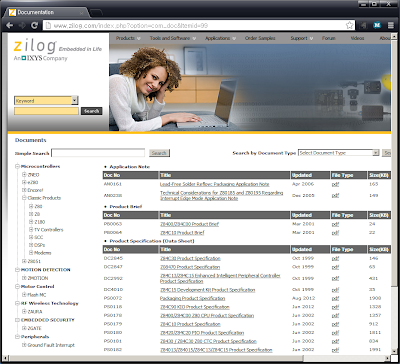Open the Packaging Product Specification link
The image size is (400, 364).
tap(192, 298)
